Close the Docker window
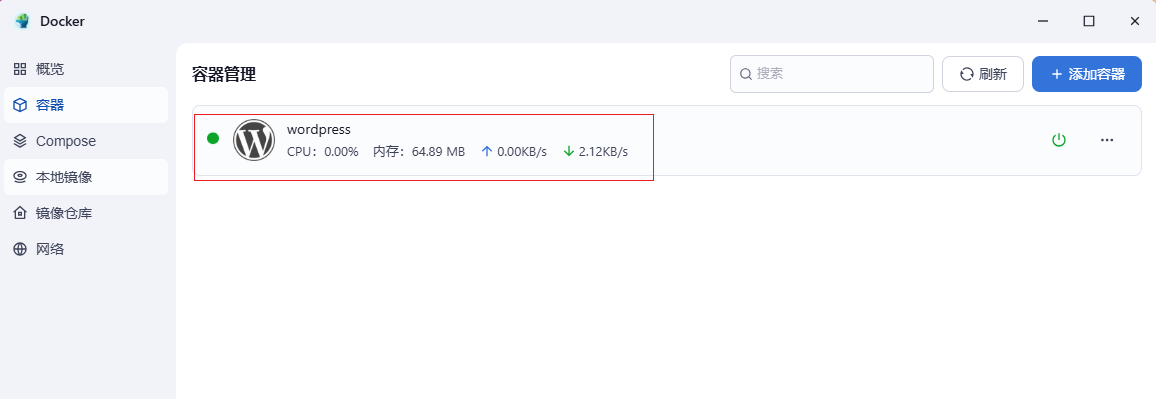1156x399 pixels. click(1135, 21)
